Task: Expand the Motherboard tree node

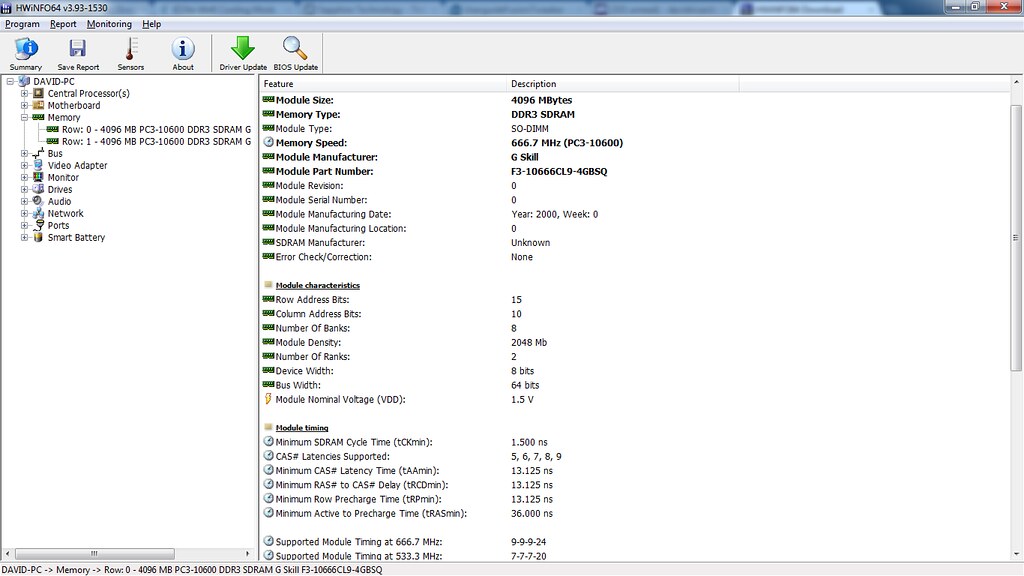Action: [x=25, y=106]
